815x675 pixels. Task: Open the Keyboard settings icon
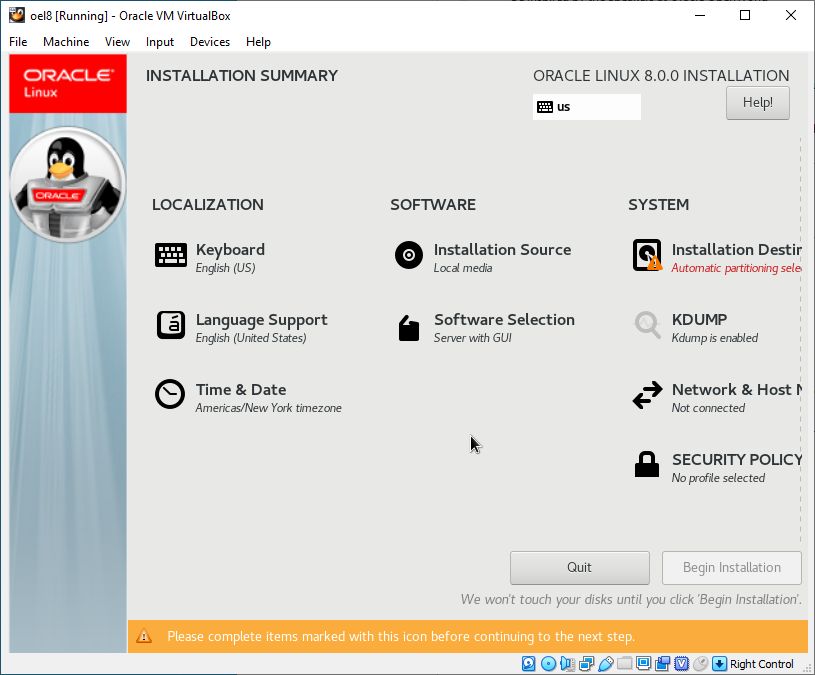[x=170, y=255]
